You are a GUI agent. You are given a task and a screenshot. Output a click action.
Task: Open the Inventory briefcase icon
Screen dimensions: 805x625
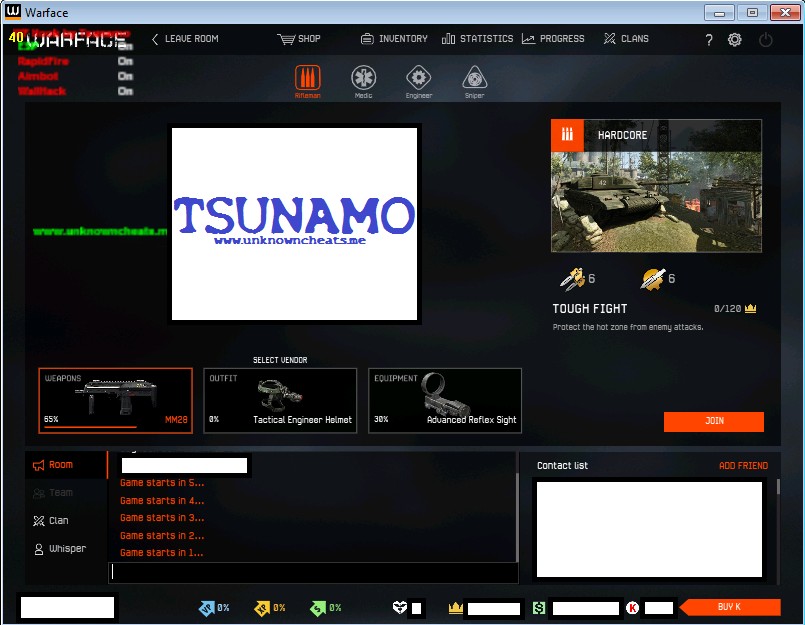click(367, 39)
